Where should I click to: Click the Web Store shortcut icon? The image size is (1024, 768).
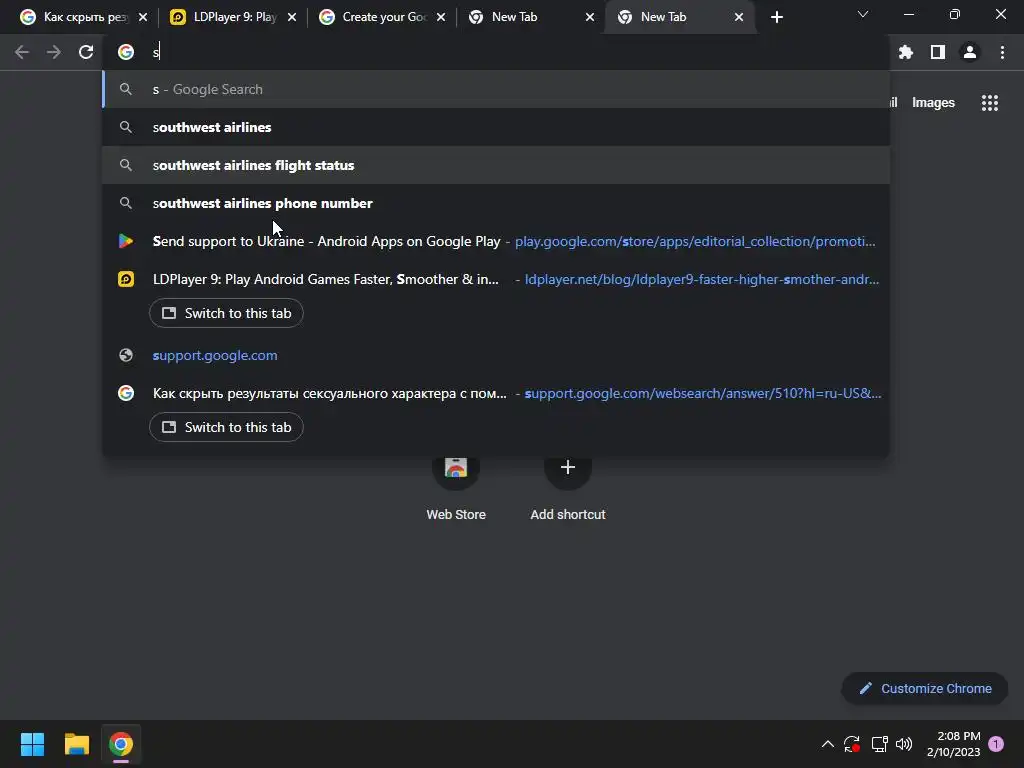[x=456, y=468]
